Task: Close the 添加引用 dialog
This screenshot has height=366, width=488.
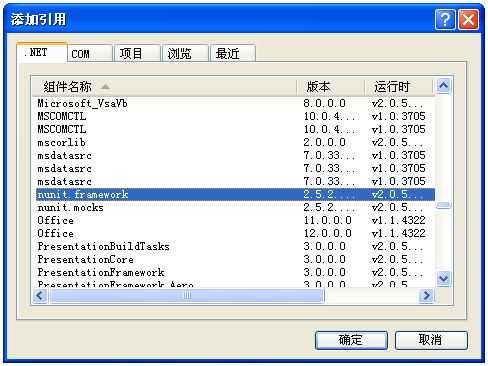Action: (468, 20)
